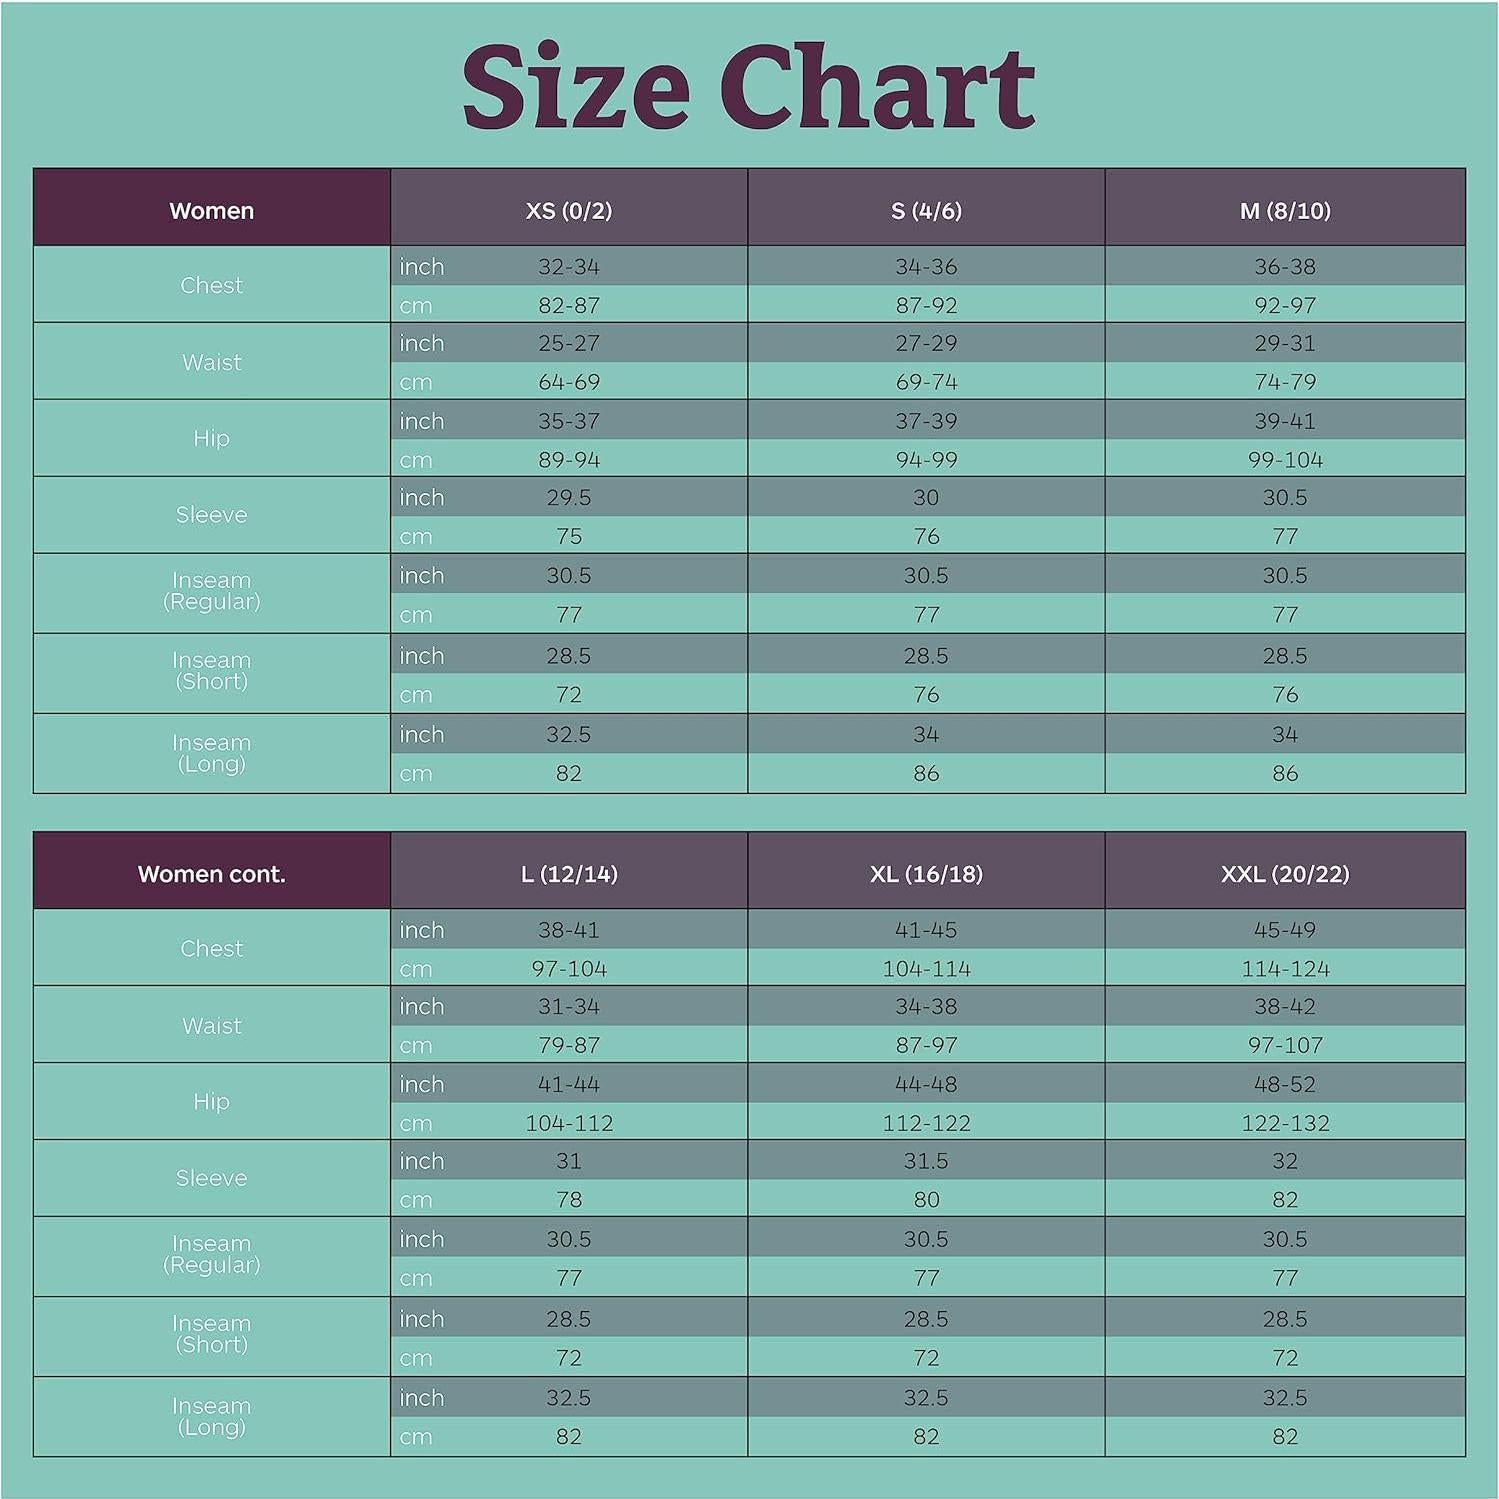
Task: Select the 31.5 sleeve inch value
Action: coord(926,1160)
